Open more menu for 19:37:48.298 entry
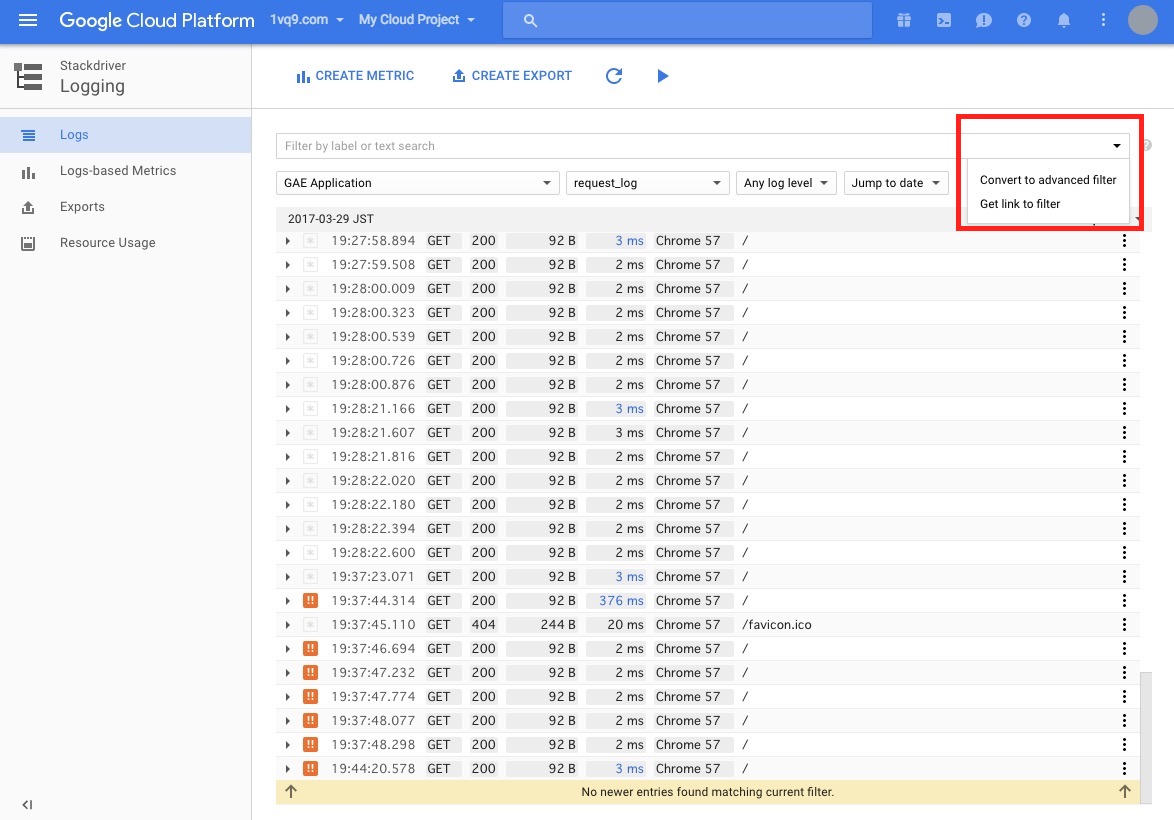1174x820 pixels. pos(1124,744)
